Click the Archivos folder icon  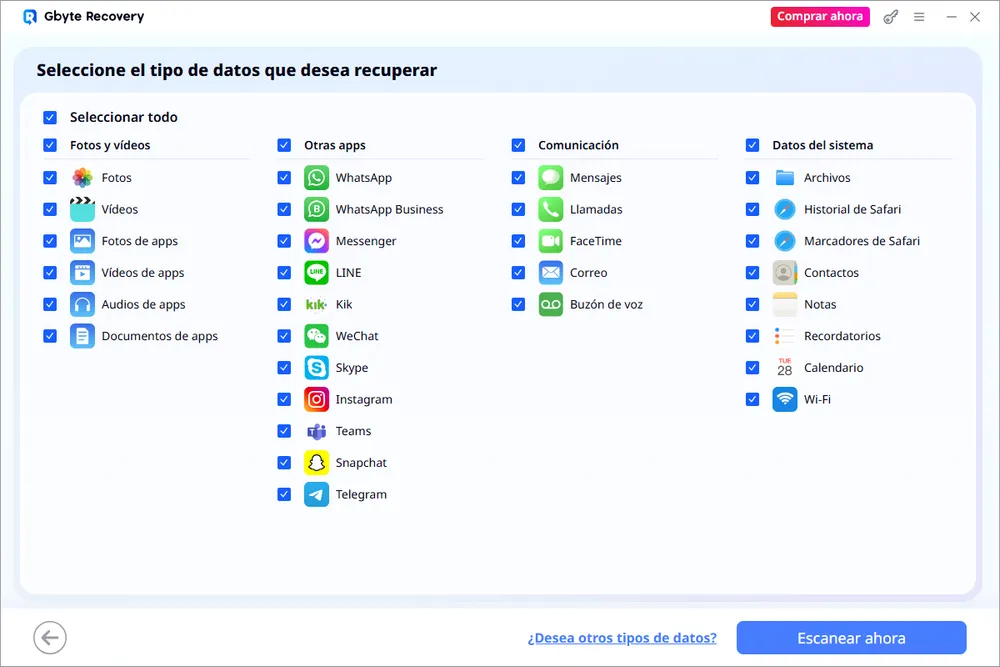tap(784, 178)
